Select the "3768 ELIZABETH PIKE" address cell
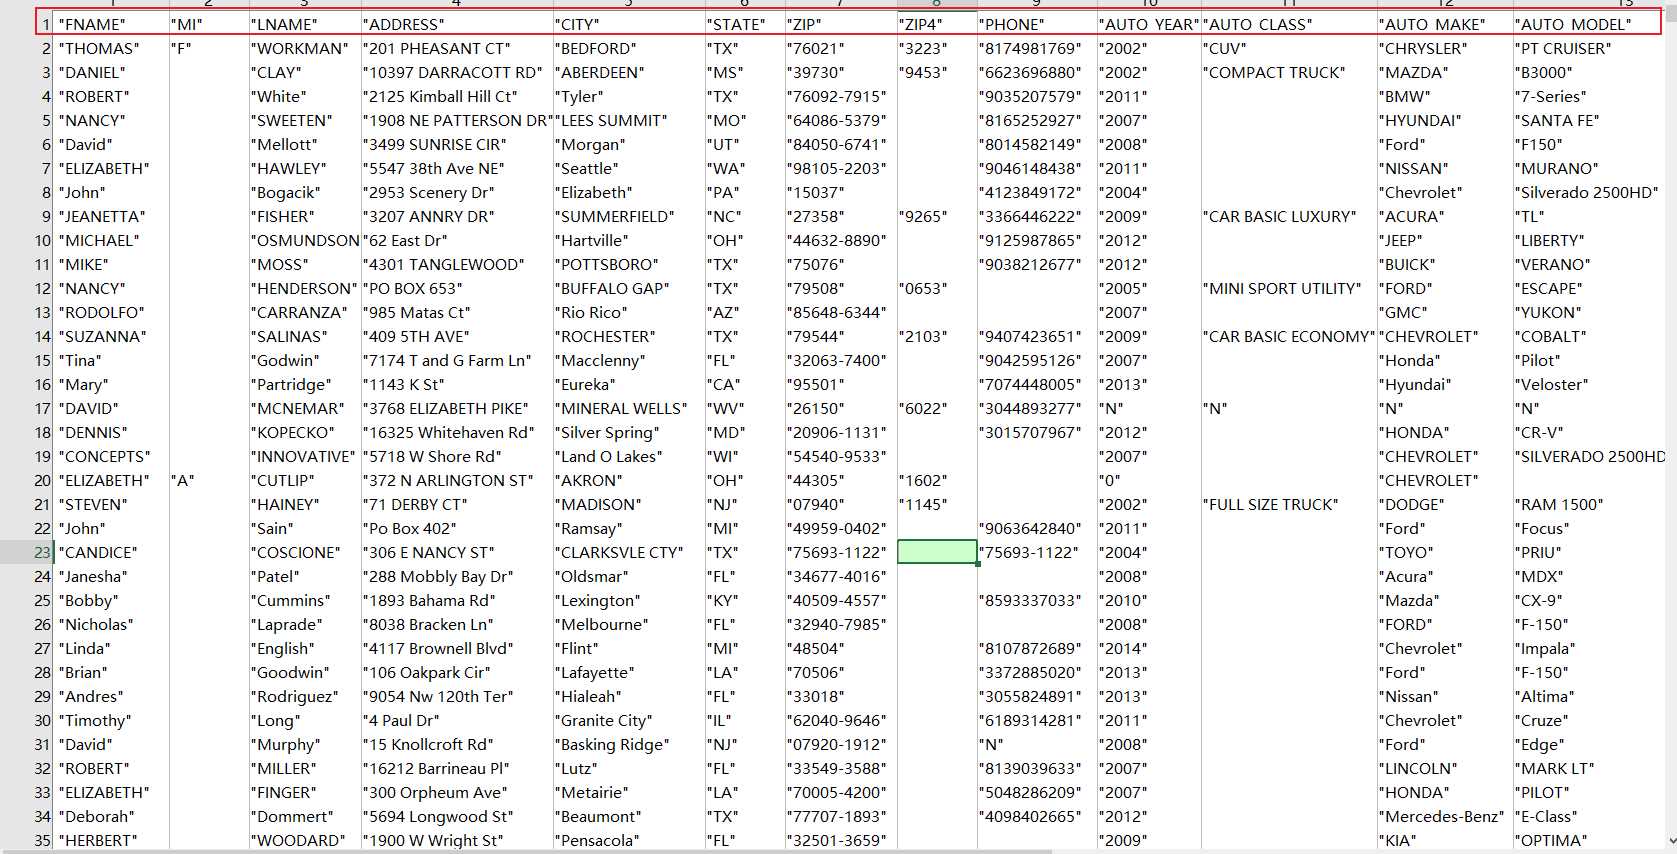This screenshot has height=854, width=1677. pos(457,408)
